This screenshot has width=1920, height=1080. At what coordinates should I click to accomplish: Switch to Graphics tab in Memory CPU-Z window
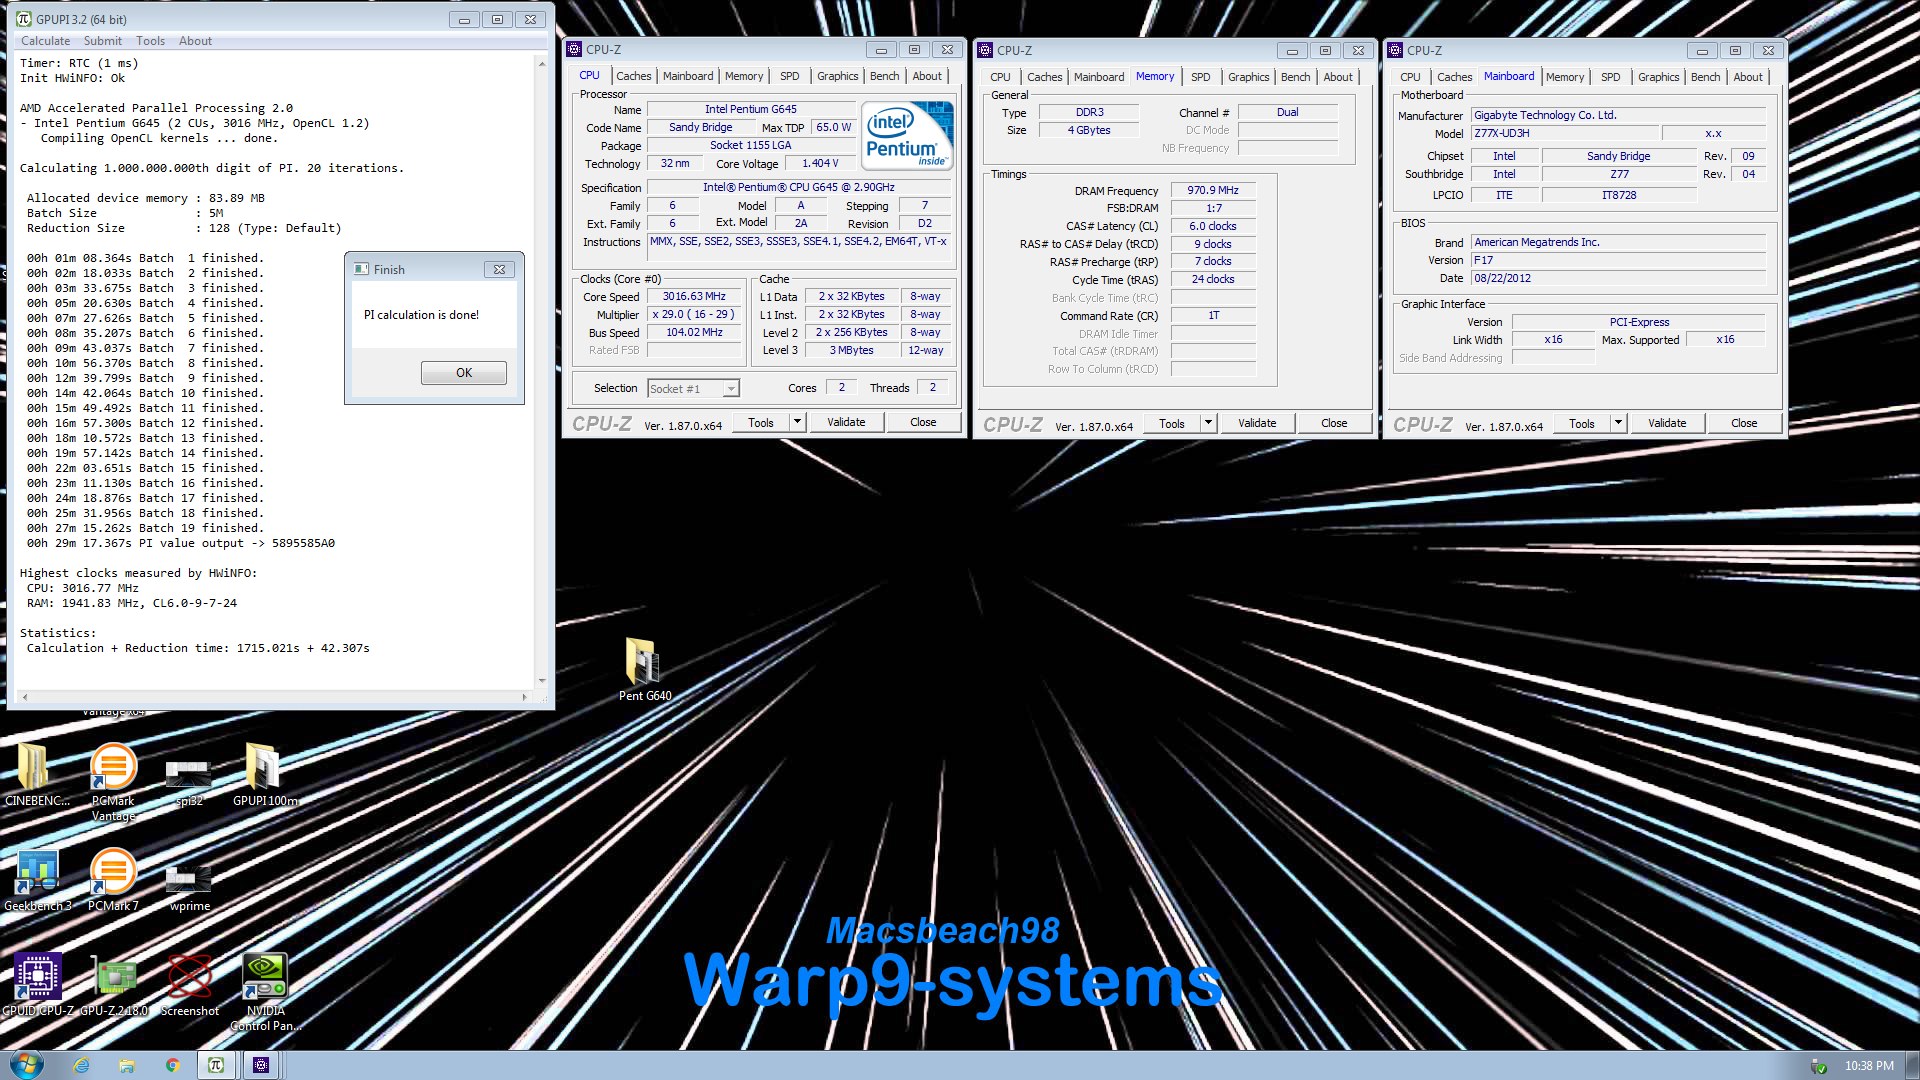pos(1248,77)
